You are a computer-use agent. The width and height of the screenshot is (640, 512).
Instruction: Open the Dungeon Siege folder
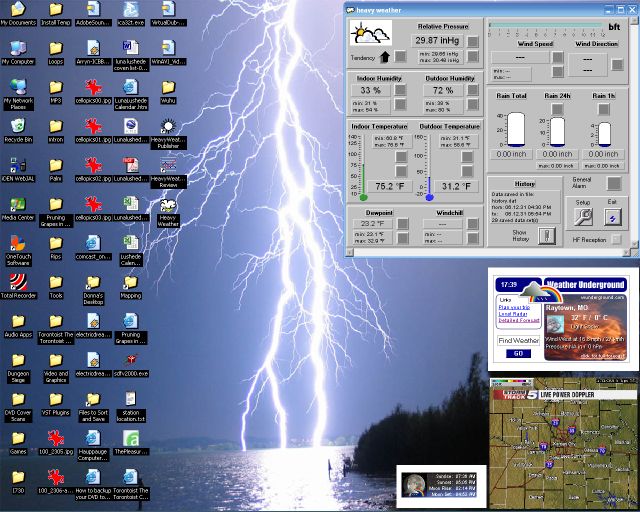(18, 368)
